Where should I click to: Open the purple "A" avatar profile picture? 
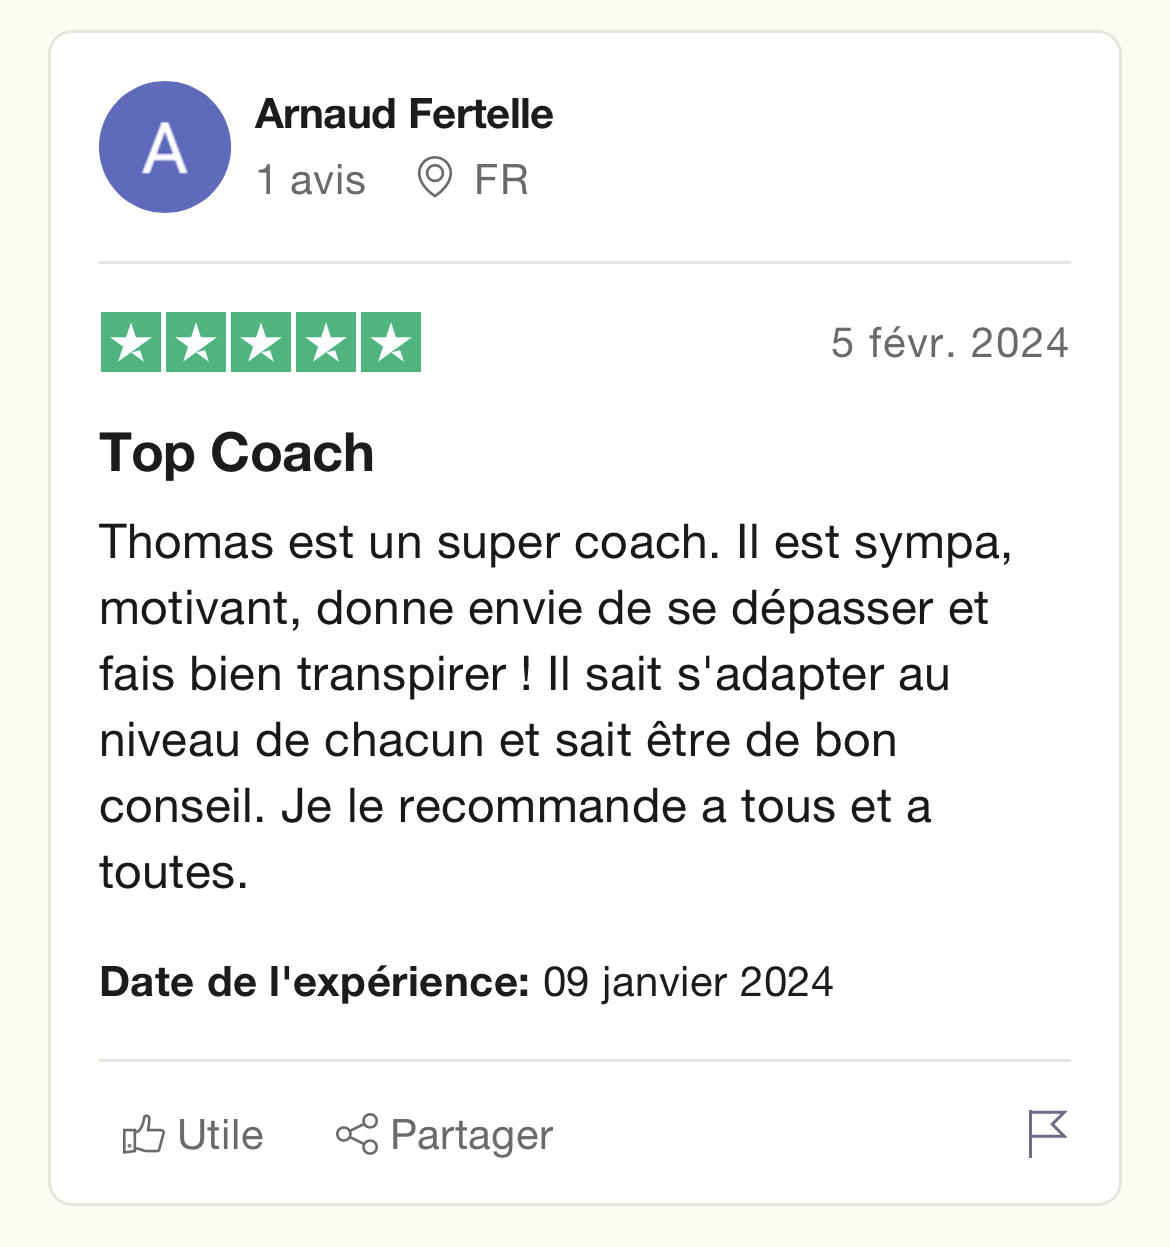(x=165, y=147)
